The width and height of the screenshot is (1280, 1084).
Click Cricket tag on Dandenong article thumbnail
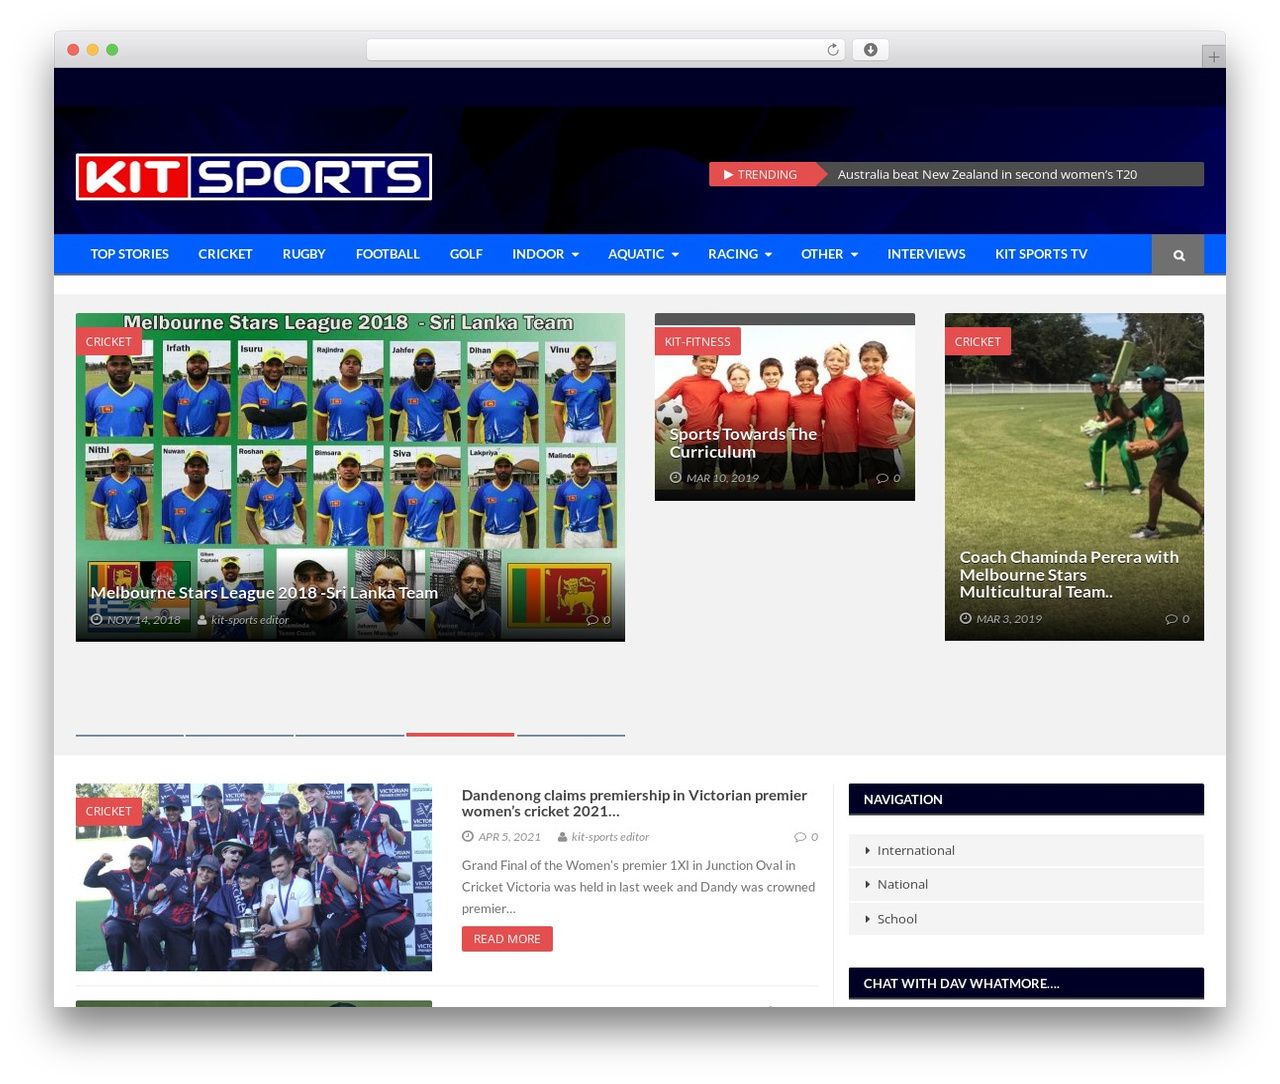[x=109, y=811]
